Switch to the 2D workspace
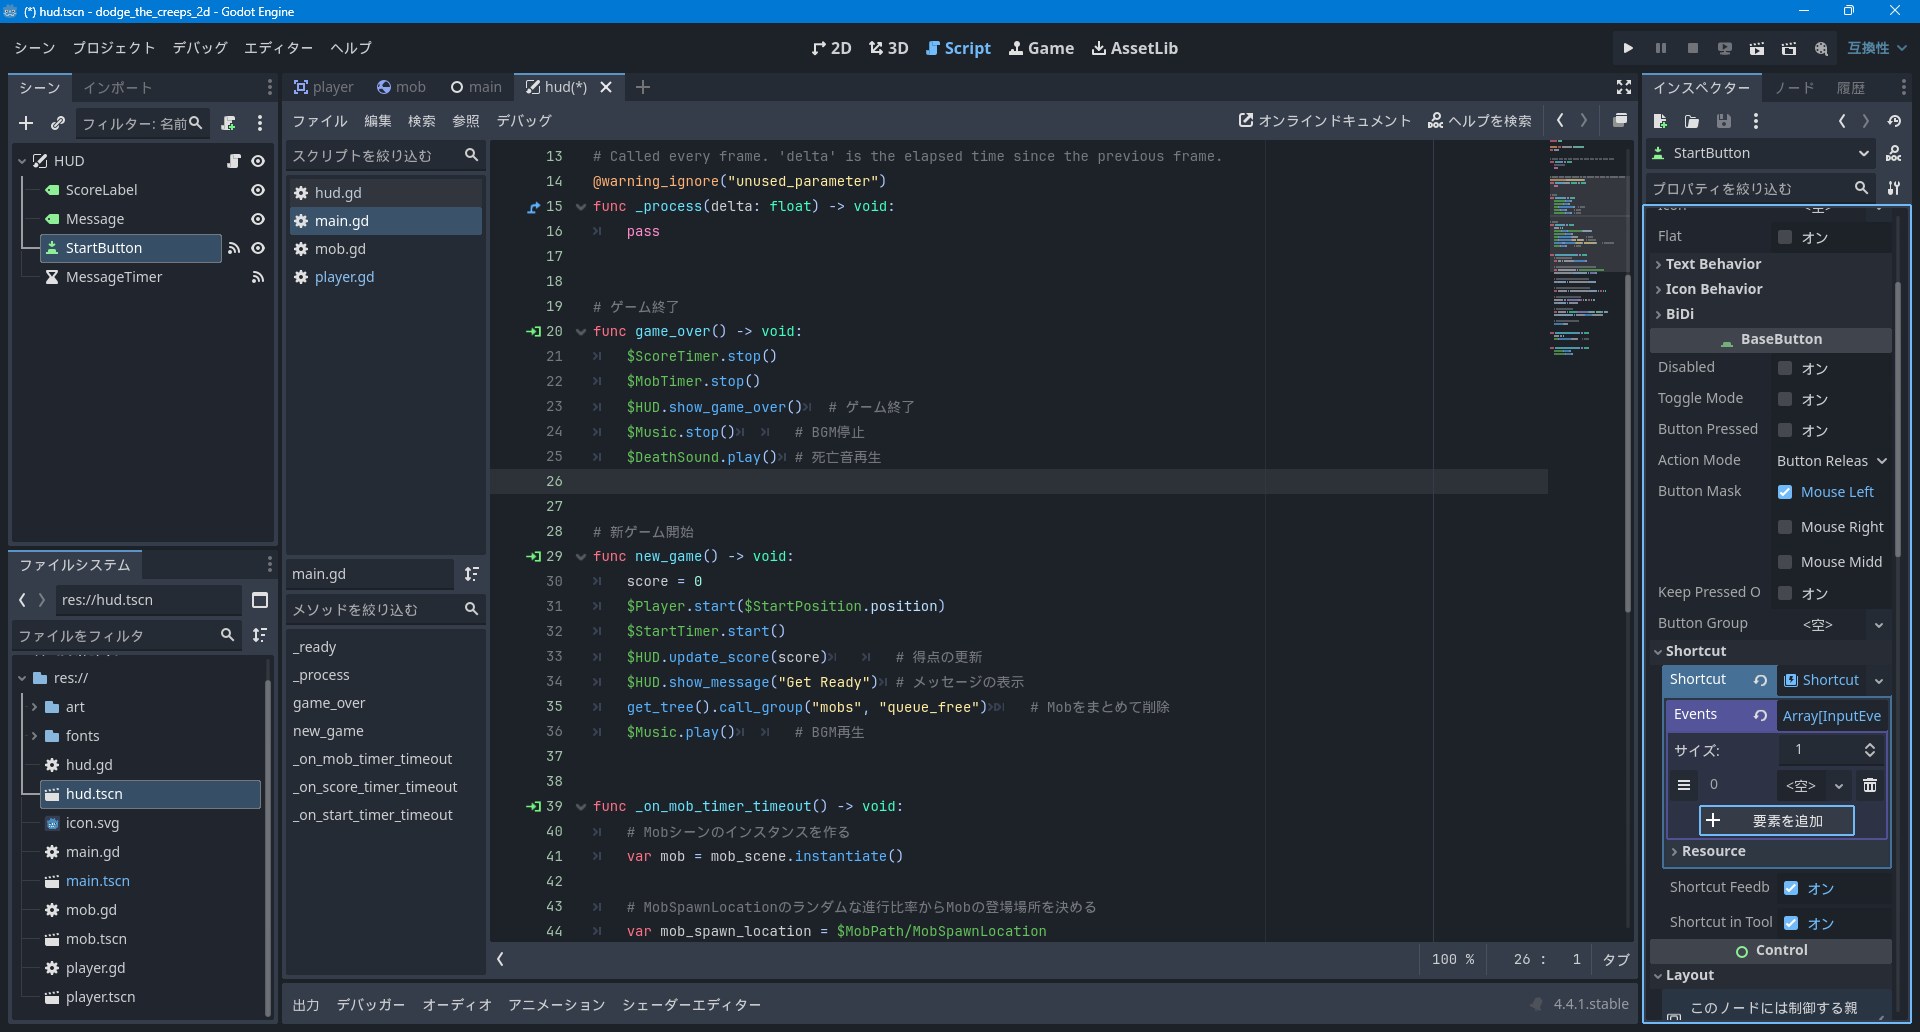Image resolution: width=1920 pixels, height=1032 pixels. 831,48
